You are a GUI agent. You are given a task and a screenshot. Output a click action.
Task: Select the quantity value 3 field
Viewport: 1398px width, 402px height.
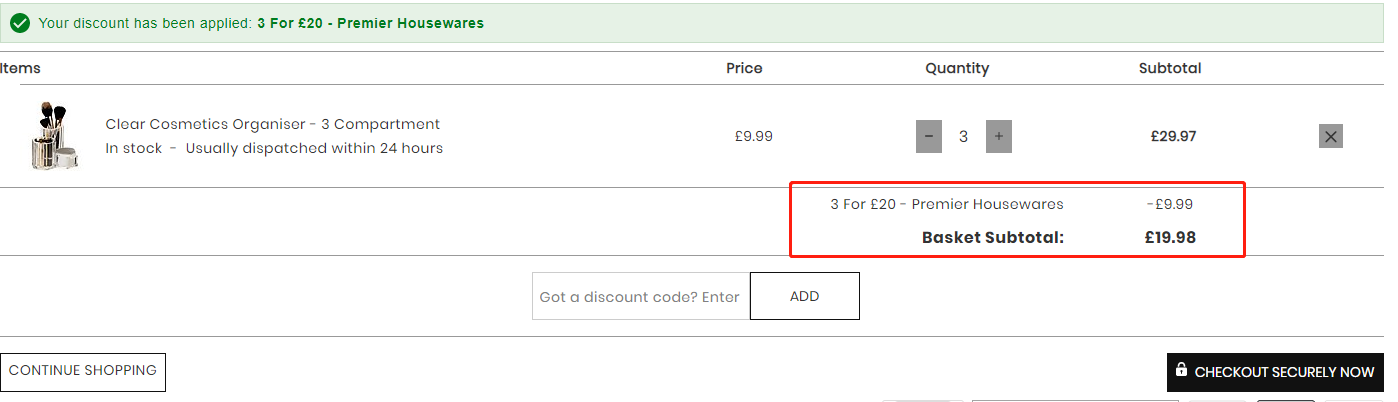click(964, 137)
